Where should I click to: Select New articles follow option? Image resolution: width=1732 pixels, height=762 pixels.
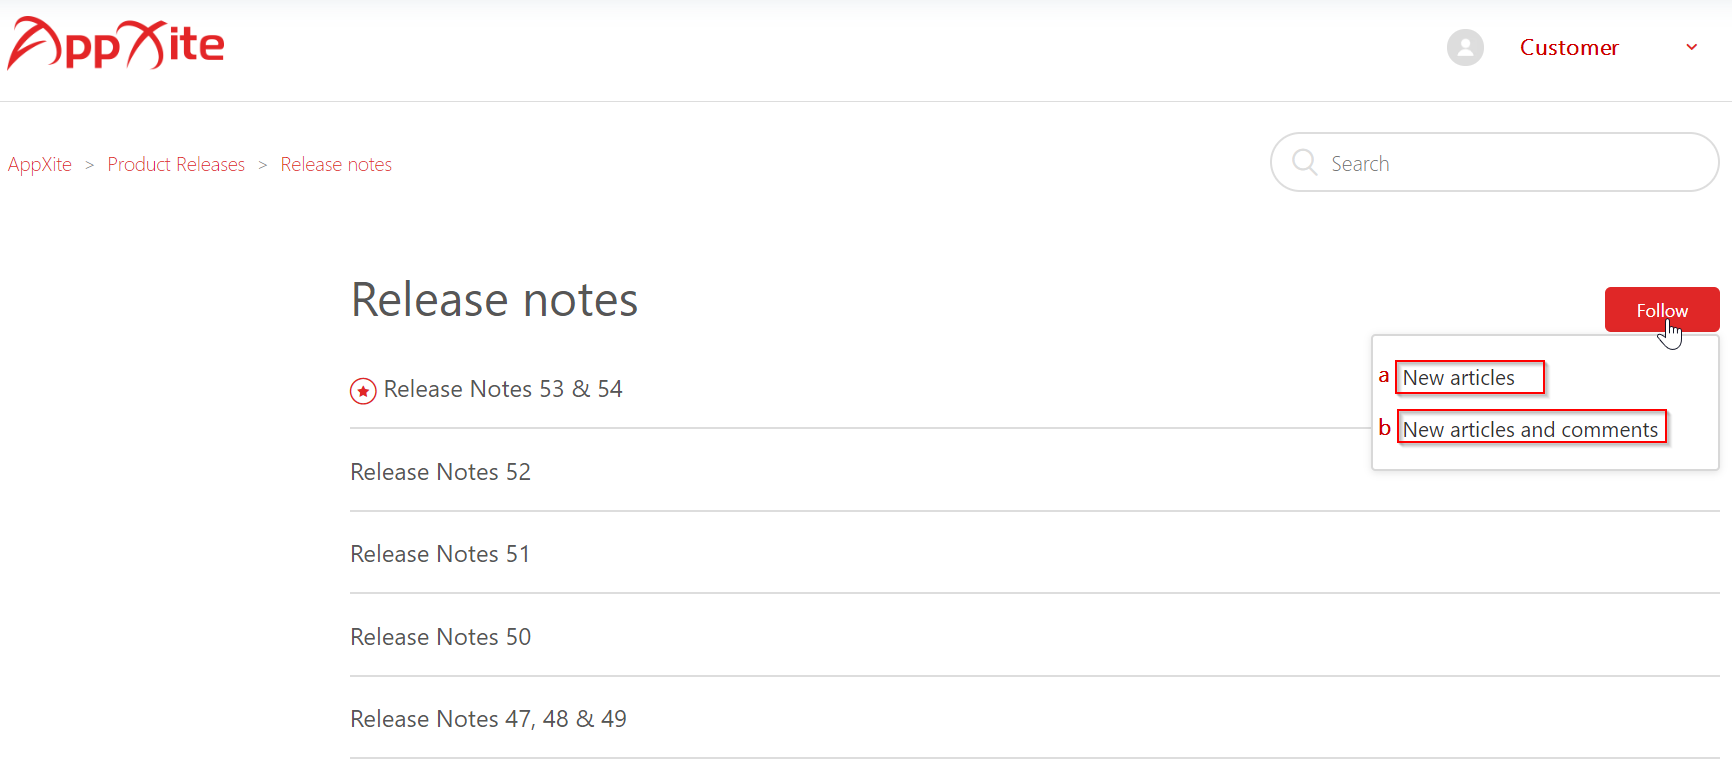(1459, 377)
